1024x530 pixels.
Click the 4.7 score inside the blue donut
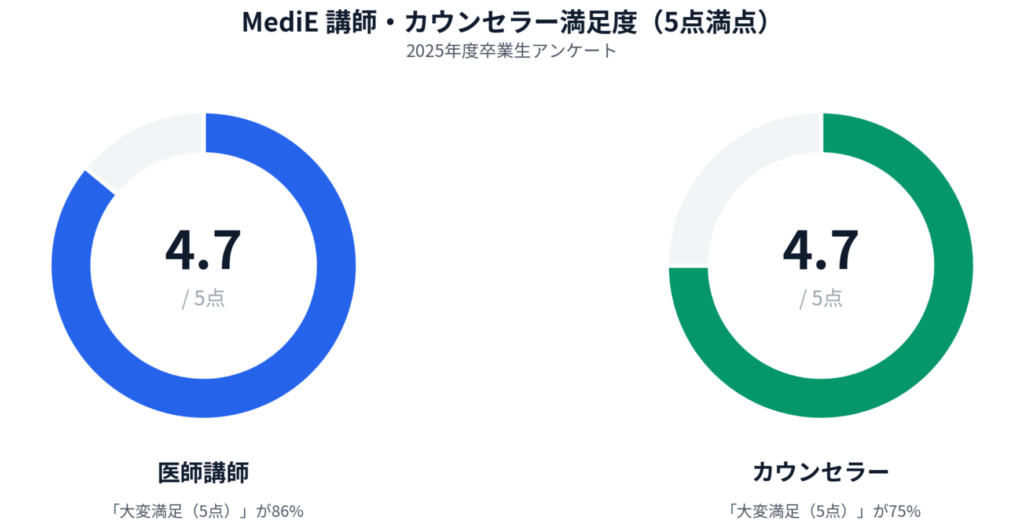(x=203, y=250)
